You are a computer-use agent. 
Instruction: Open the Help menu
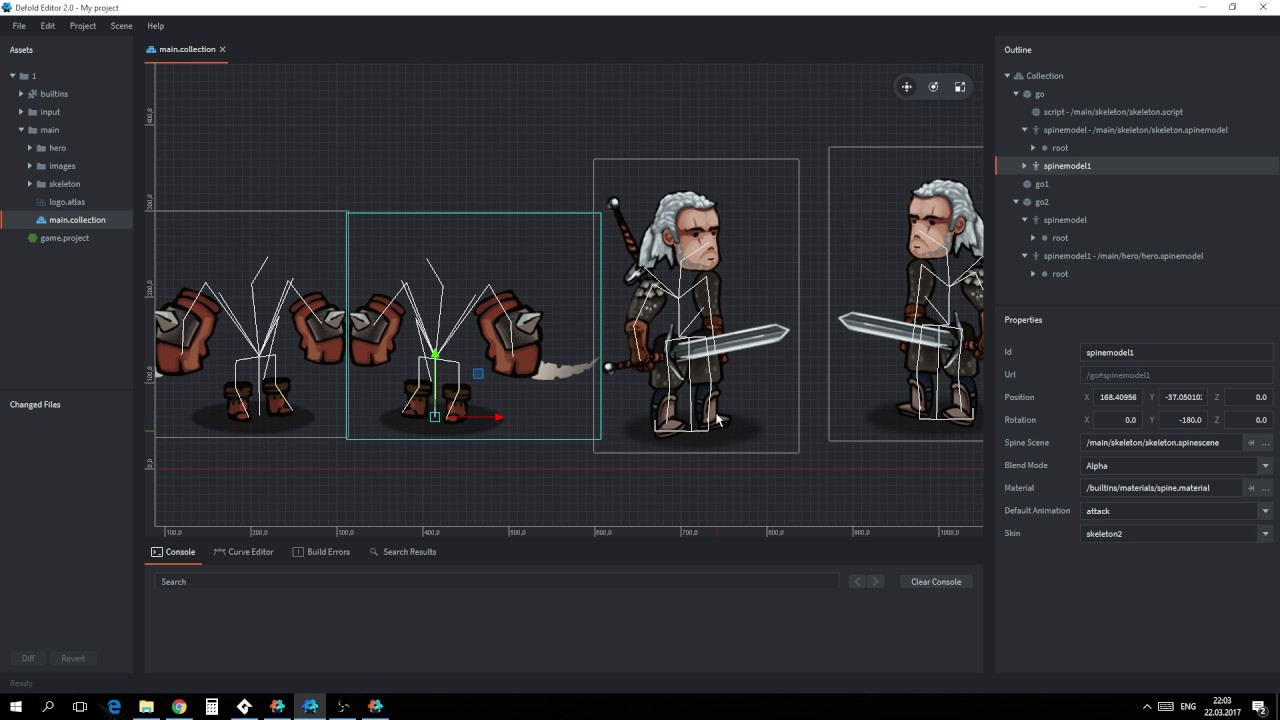click(155, 26)
